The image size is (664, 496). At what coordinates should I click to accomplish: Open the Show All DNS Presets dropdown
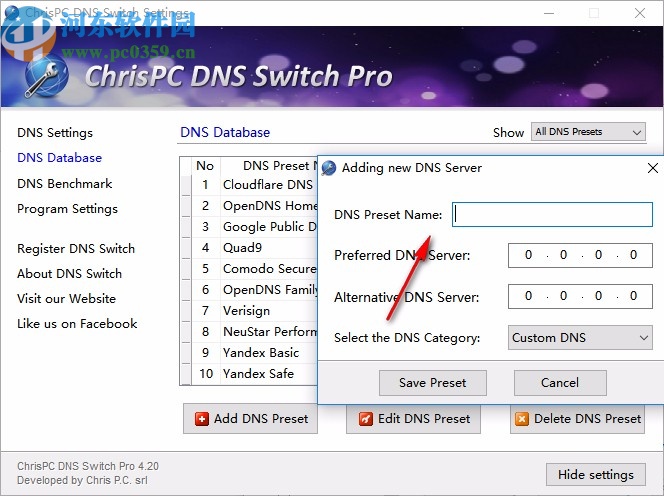(588, 132)
